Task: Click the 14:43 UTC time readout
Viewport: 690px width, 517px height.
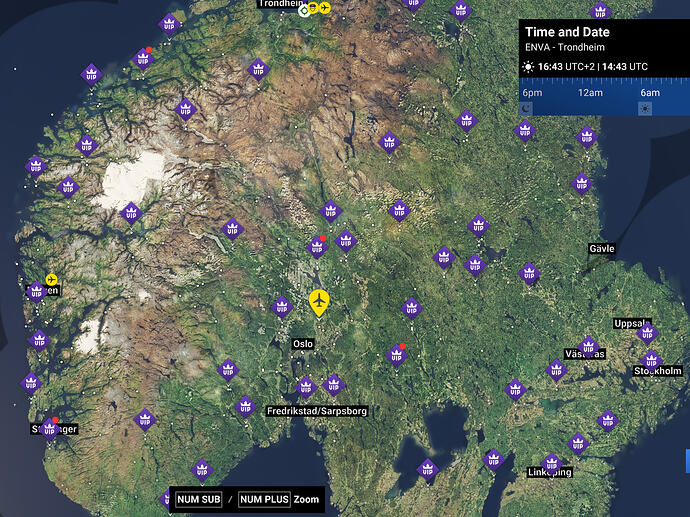Action: [625, 67]
